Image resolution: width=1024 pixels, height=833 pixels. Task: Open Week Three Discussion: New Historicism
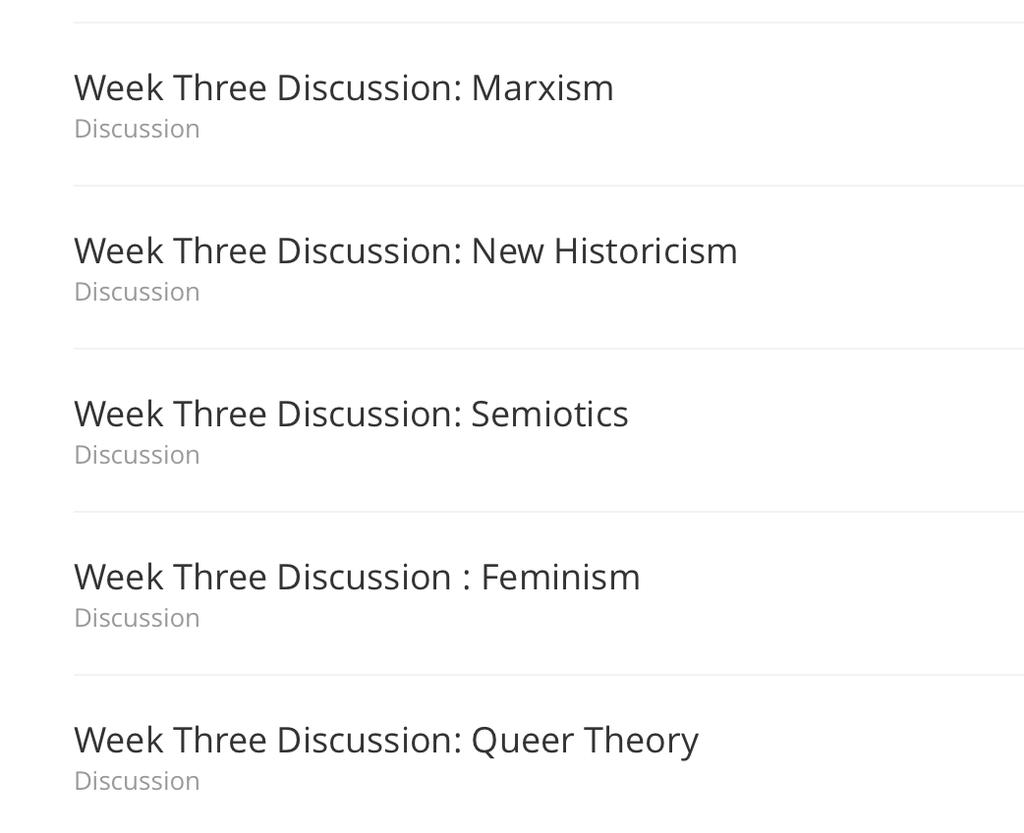click(x=405, y=251)
